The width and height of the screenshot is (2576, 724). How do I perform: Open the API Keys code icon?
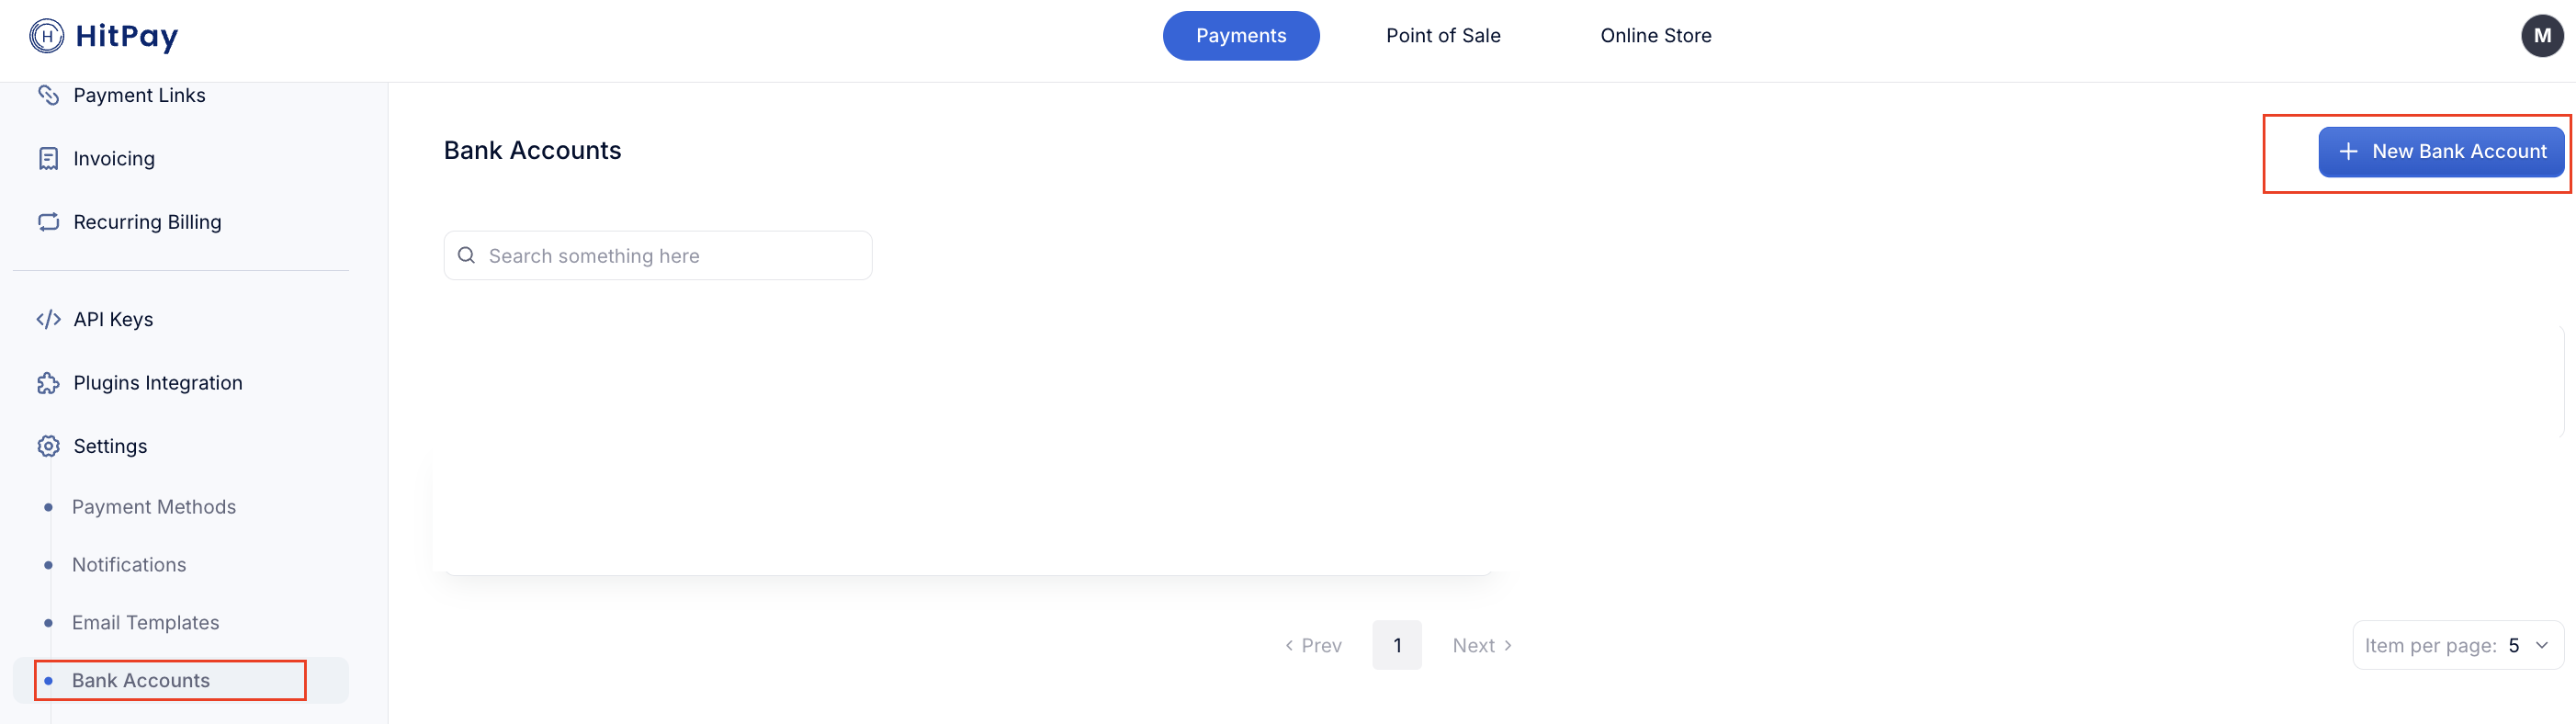pyautogui.click(x=48, y=319)
